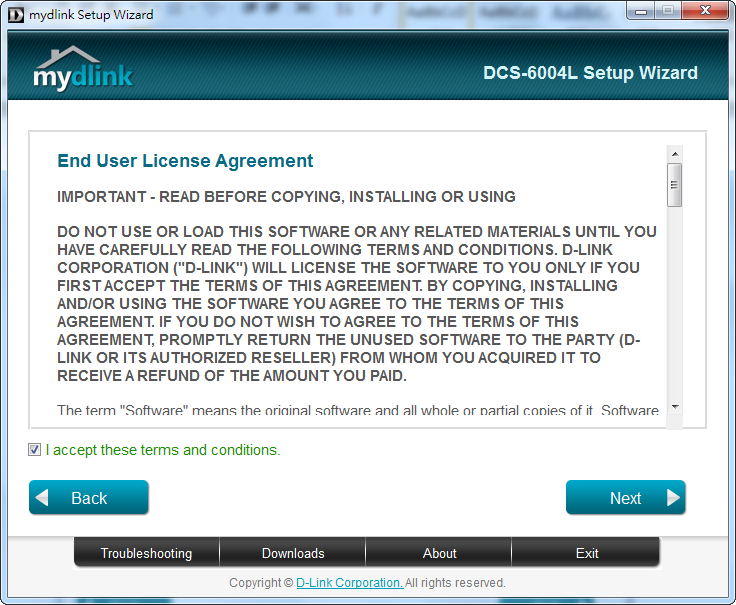Click the D-Link icon in the title bar
This screenshot has height=605, width=736.
(15, 15)
